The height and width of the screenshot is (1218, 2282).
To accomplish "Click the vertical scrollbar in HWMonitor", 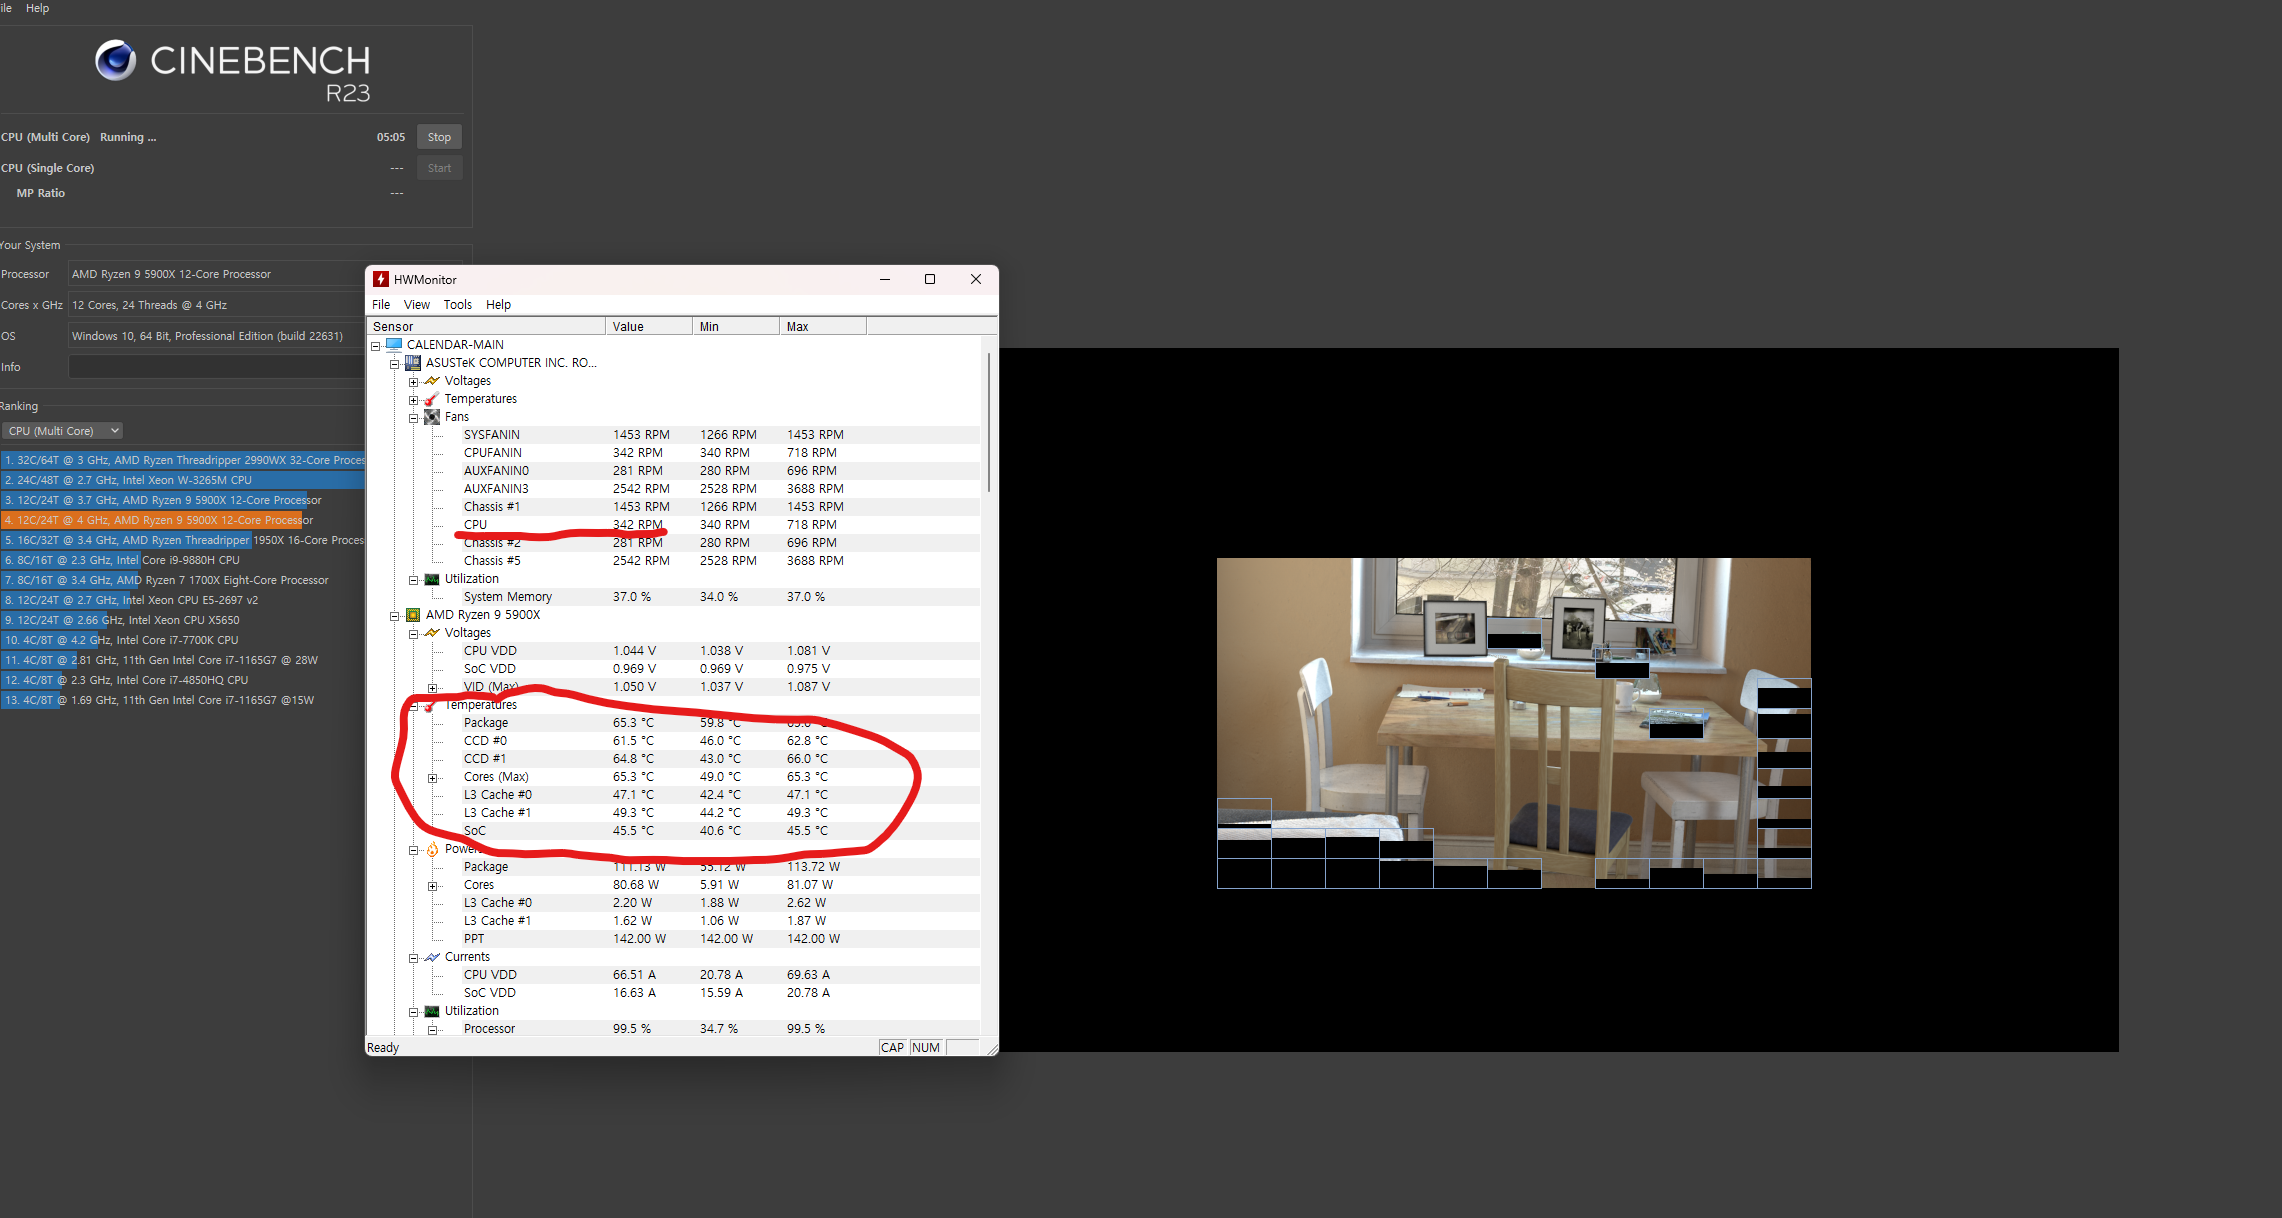I will [x=989, y=422].
